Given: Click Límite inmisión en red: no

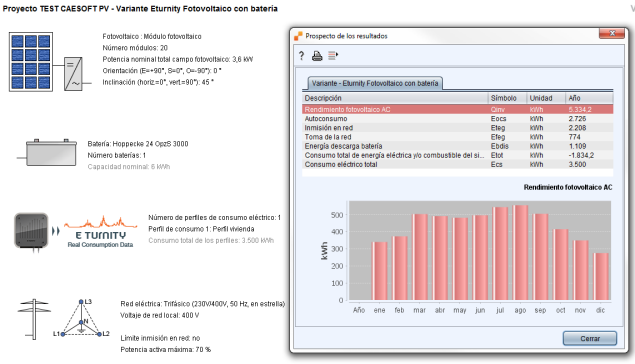Looking at the screenshot, I should tap(160, 338).
